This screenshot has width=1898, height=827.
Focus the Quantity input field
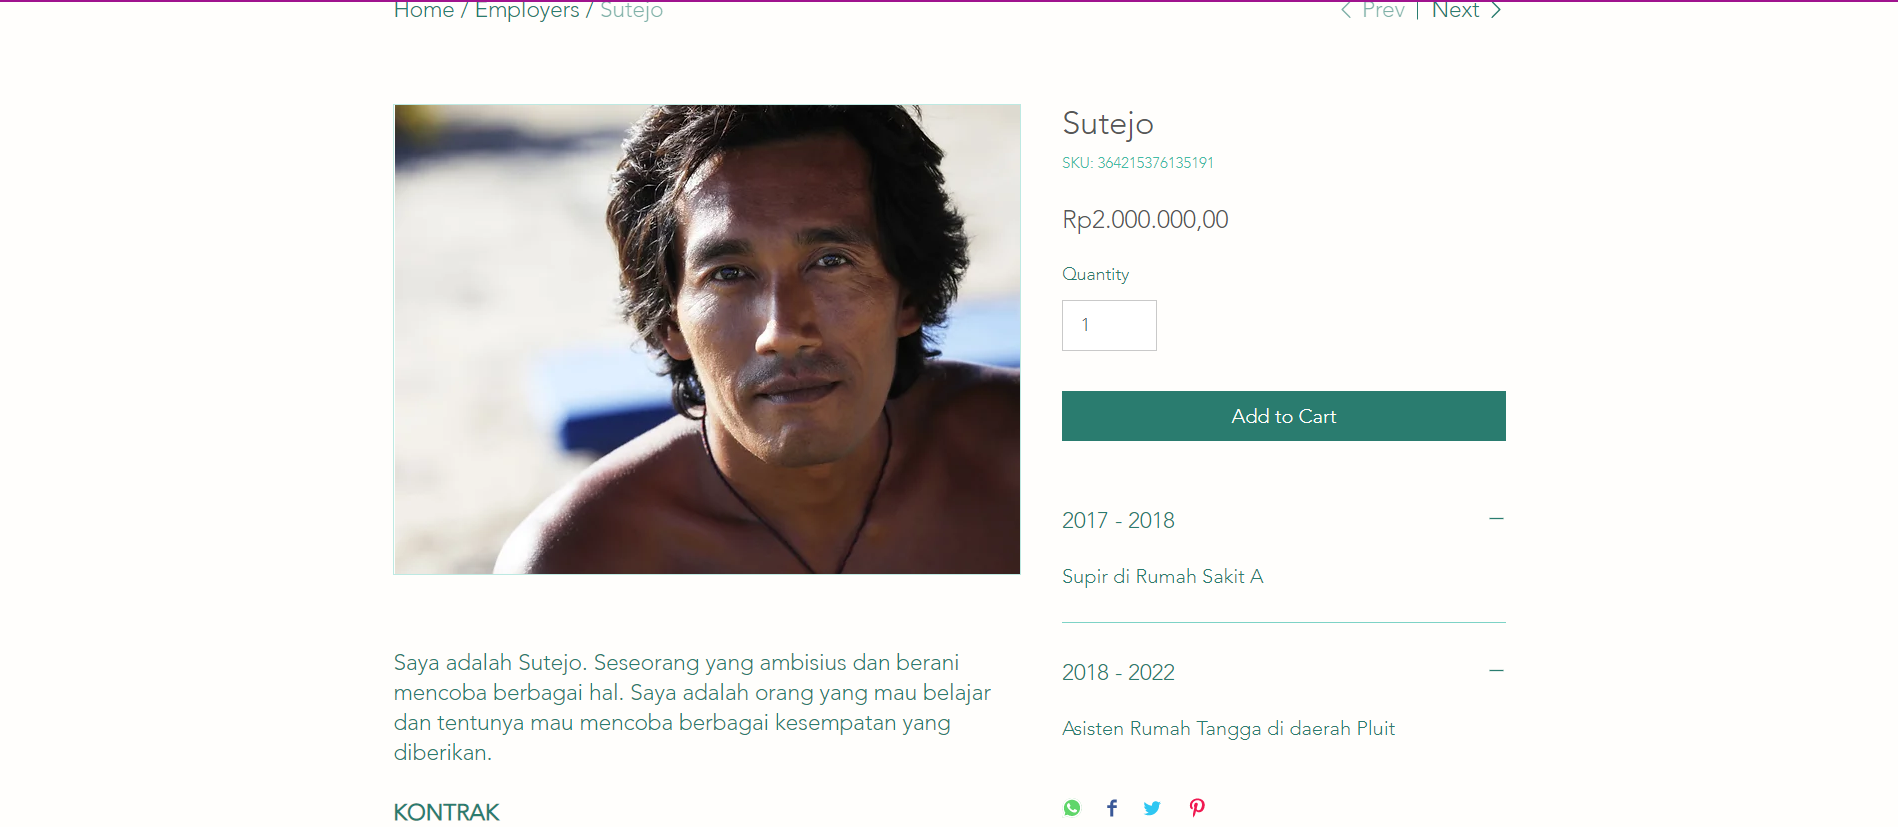pos(1109,325)
